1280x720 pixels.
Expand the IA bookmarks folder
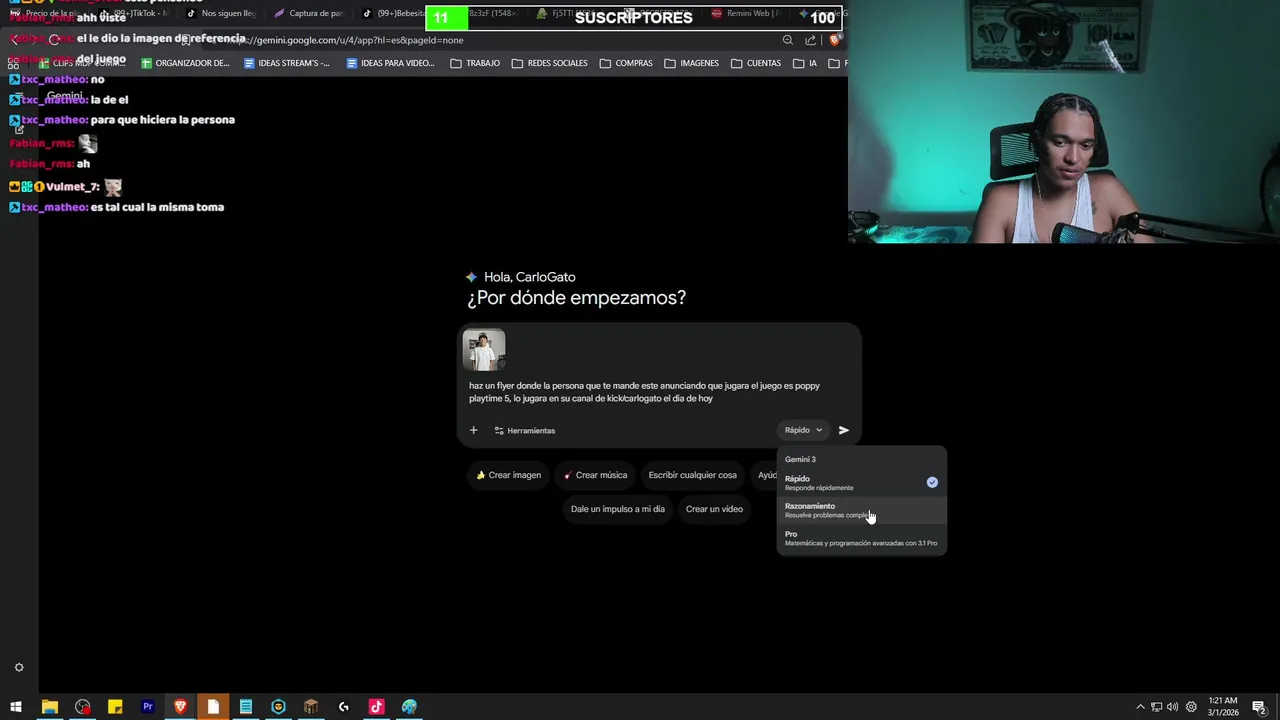[x=805, y=63]
